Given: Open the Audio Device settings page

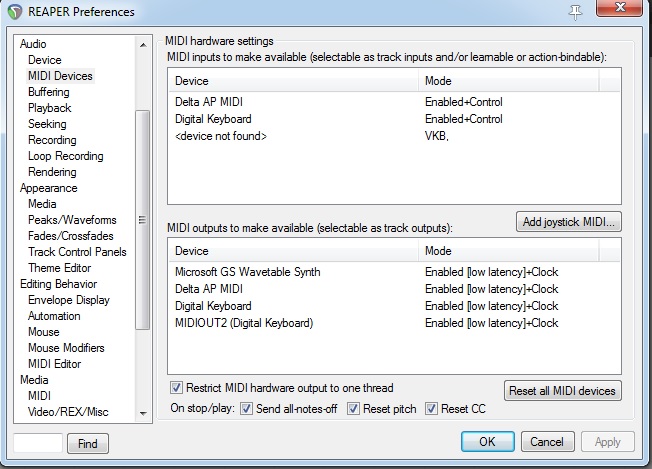Looking at the screenshot, I should (x=44, y=60).
